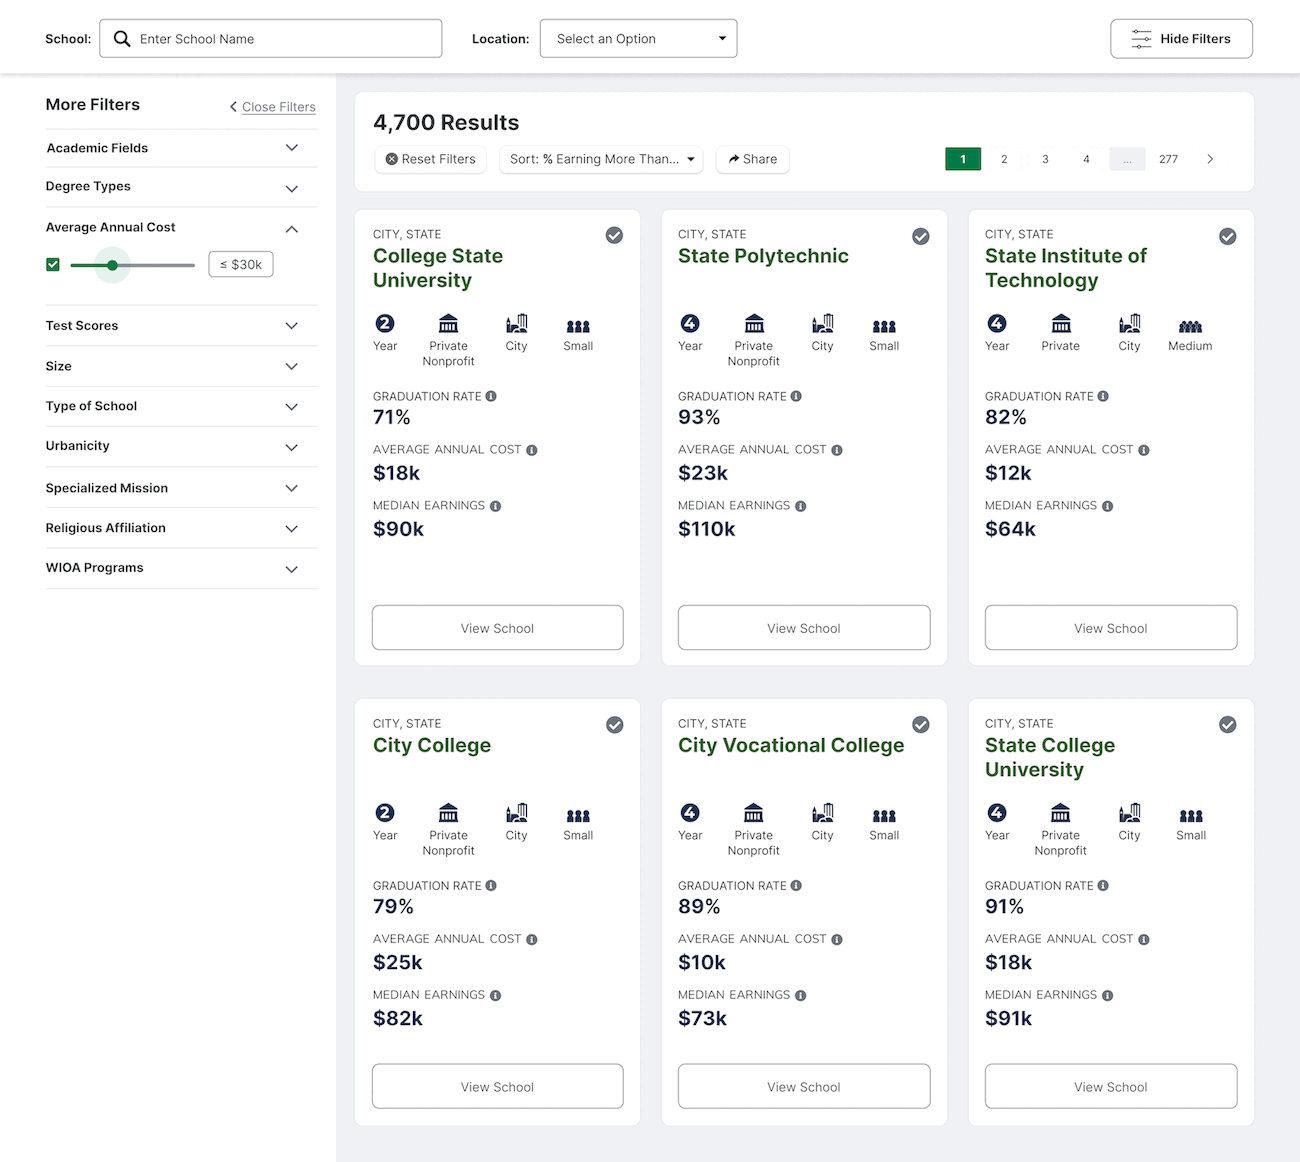Uncheck the Average Annual Cost filter checkbox
The height and width of the screenshot is (1162, 1300).
pos(53,265)
